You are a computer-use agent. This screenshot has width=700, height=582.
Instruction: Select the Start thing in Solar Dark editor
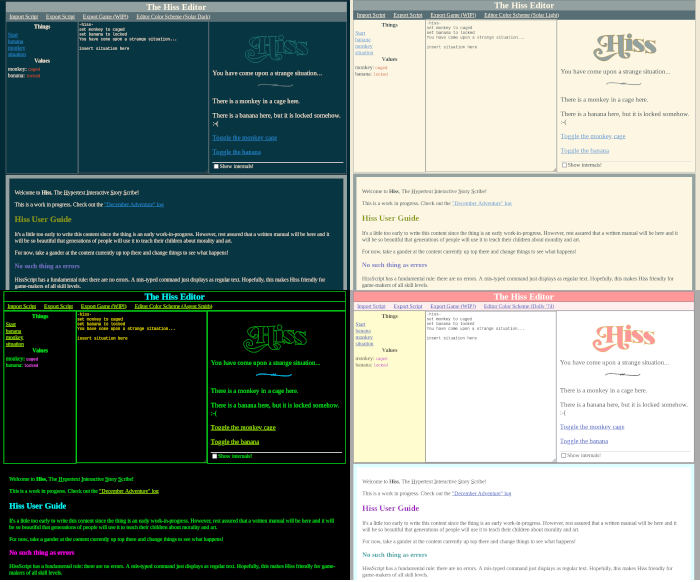pos(12,35)
